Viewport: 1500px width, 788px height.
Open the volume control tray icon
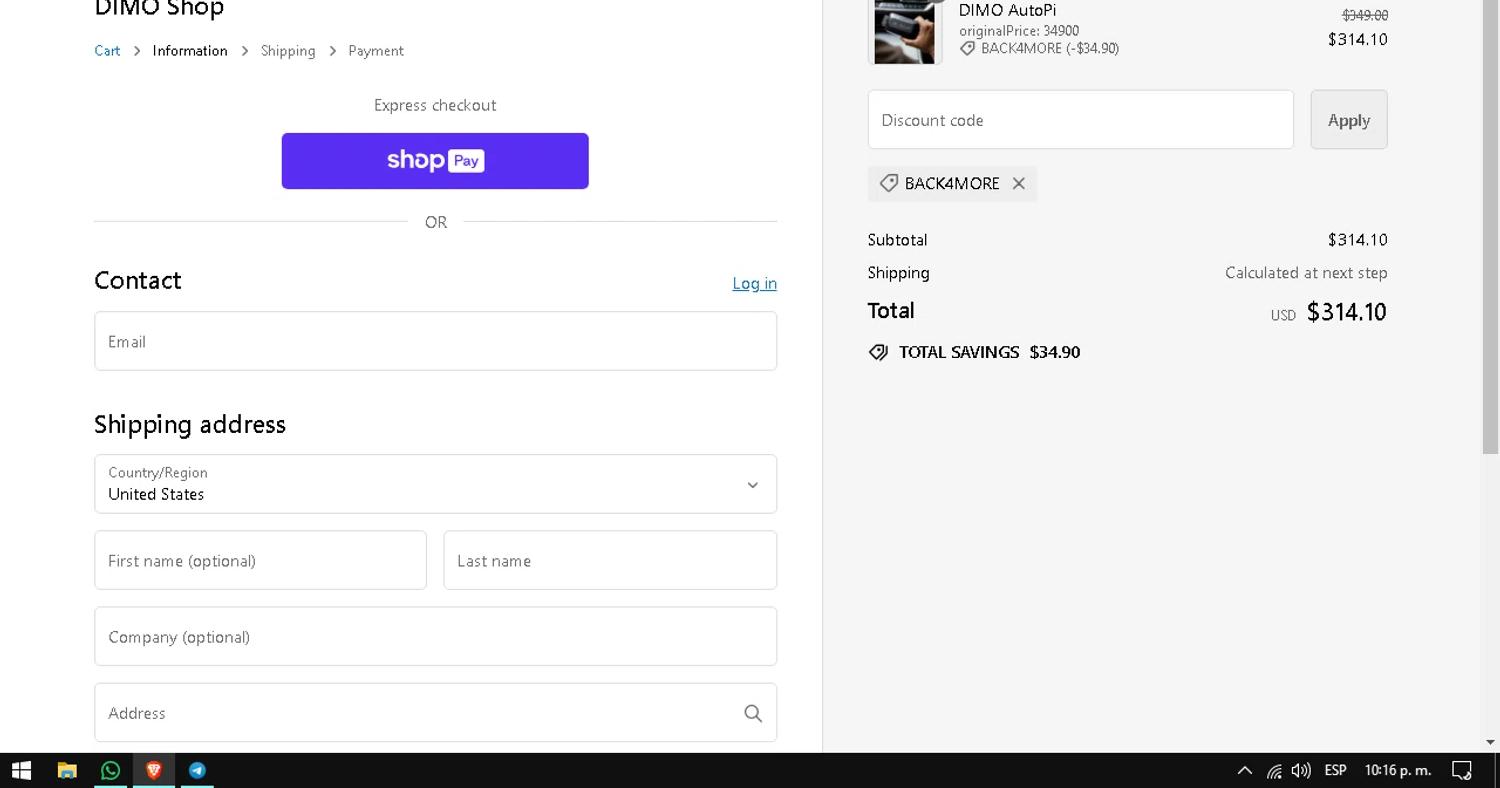click(x=1301, y=770)
